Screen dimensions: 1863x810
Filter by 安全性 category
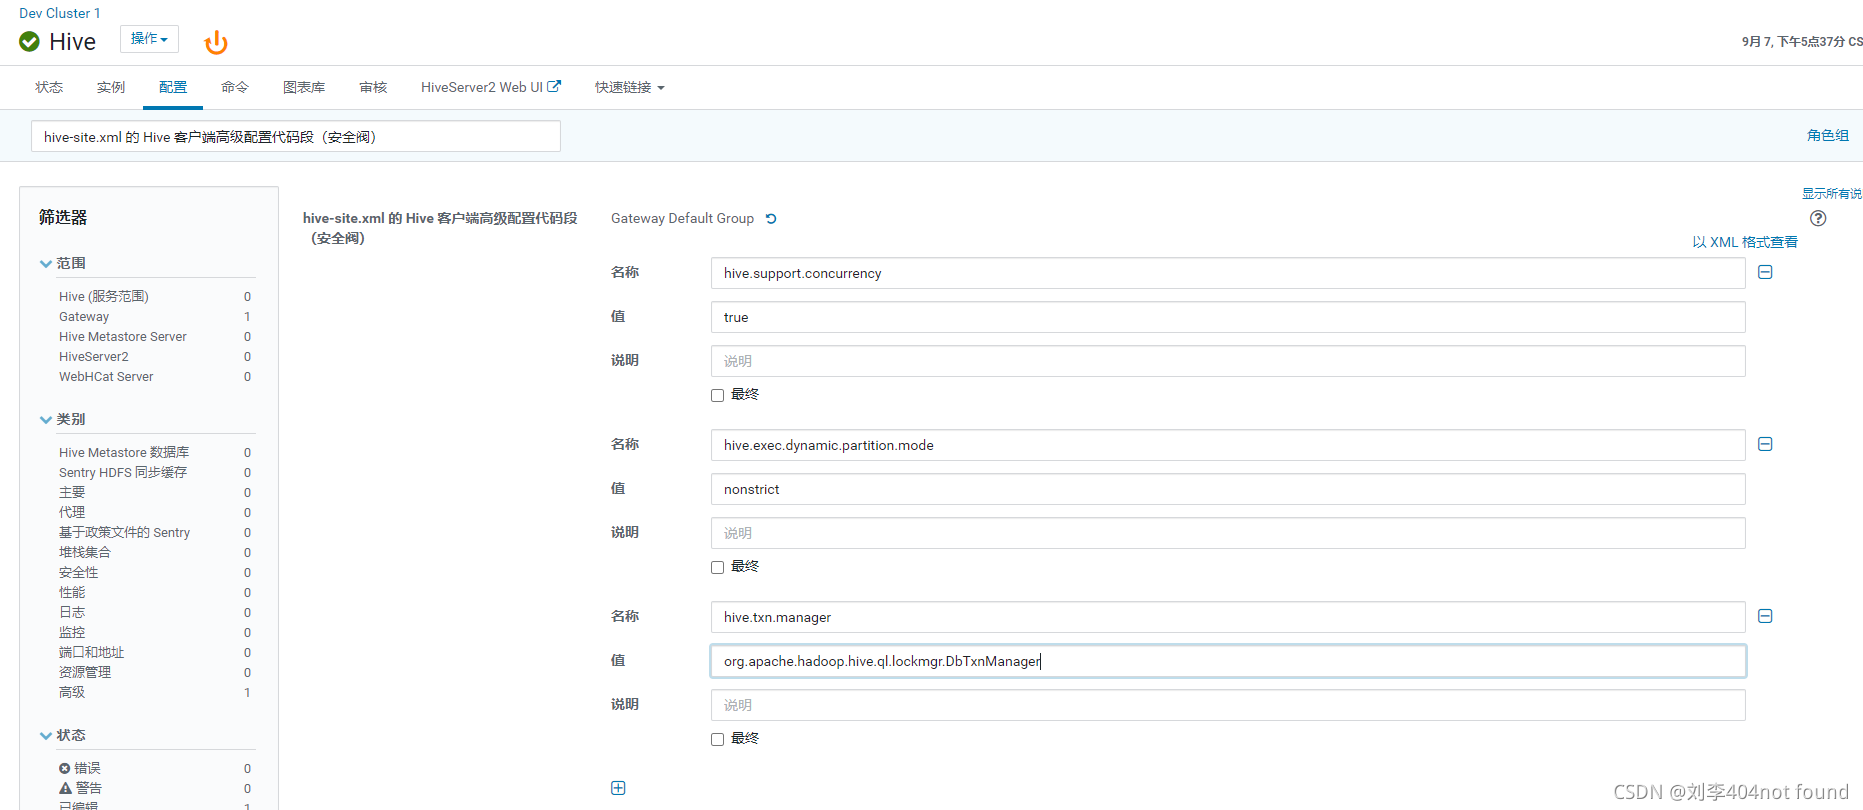click(79, 572)
